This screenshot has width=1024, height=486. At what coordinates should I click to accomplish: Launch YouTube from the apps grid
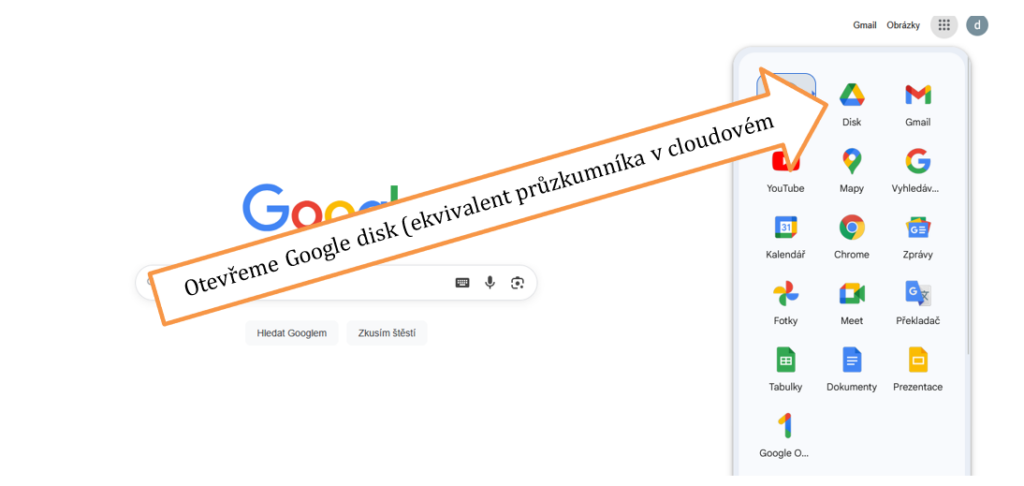786,170
